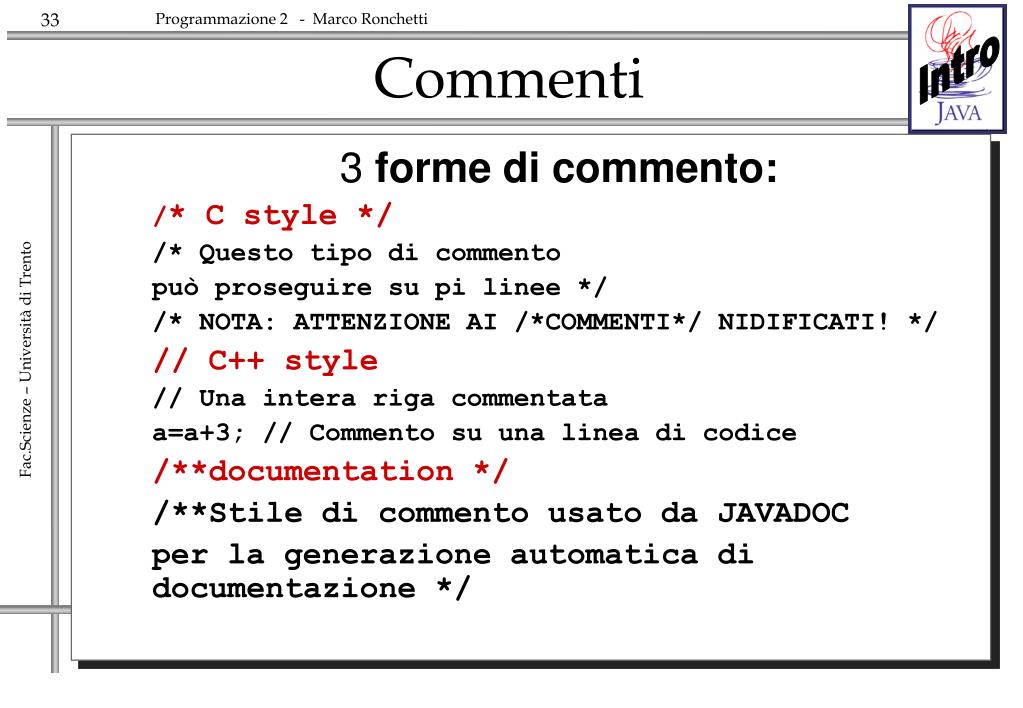Click the line 'può proseguire su pi linee */'
The height and width of the screenshot is (708, 1023).
click(379, 288)
